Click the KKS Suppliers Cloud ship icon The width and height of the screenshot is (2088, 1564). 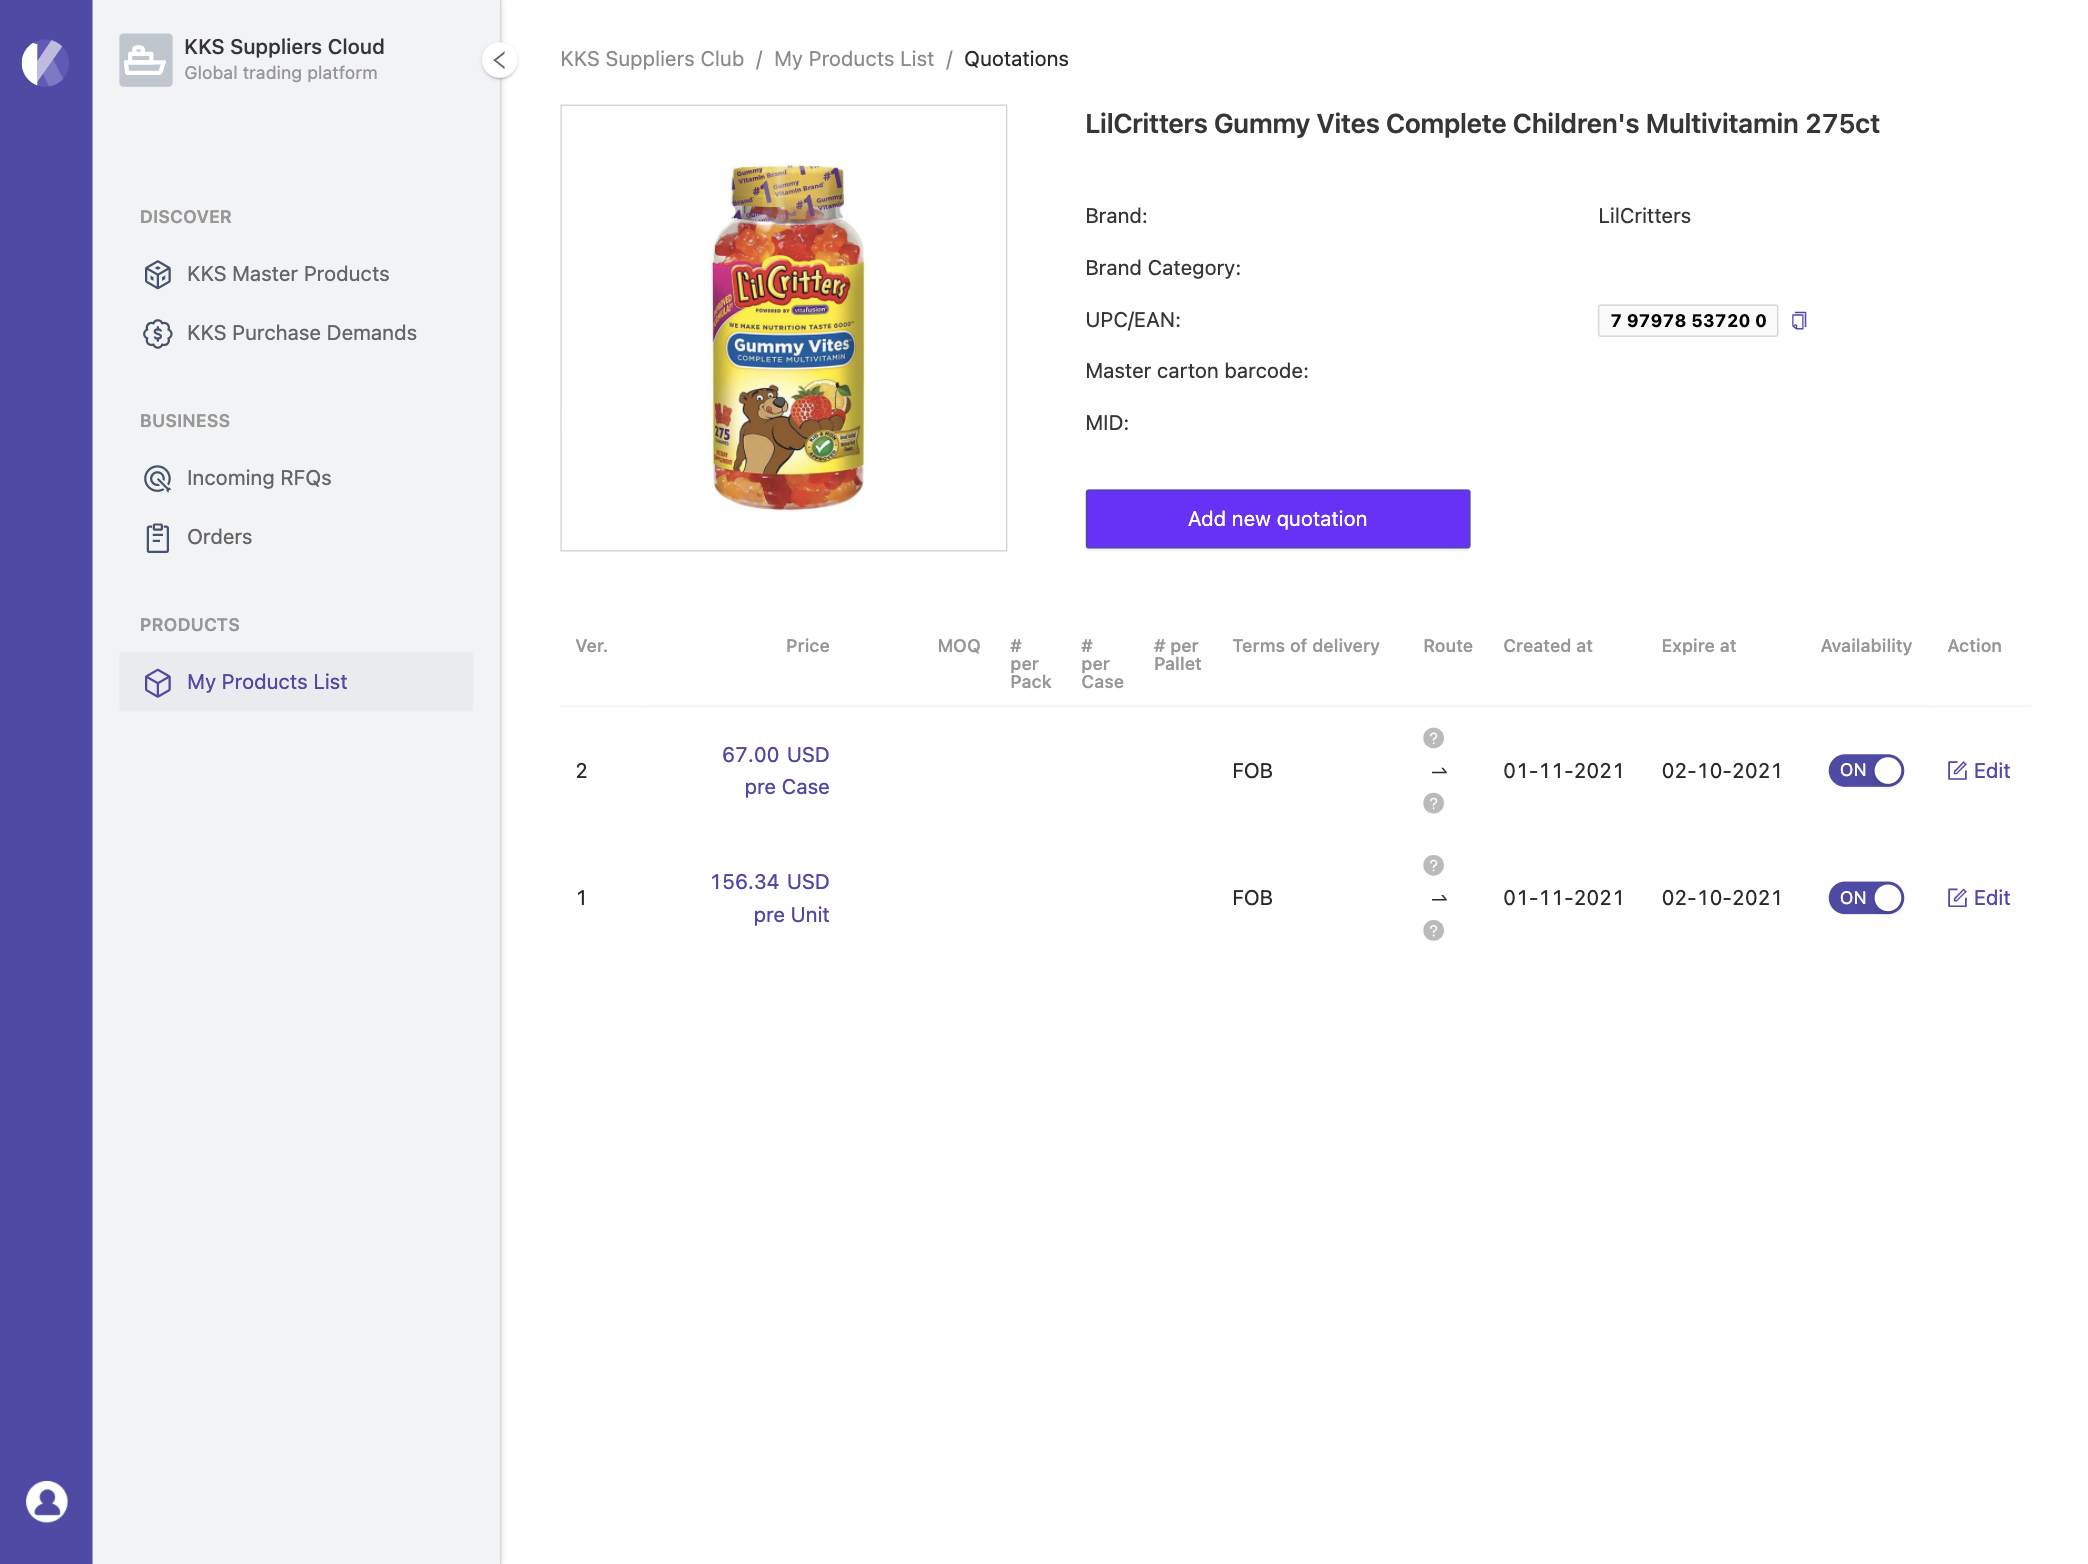click(x=146, y=60)
